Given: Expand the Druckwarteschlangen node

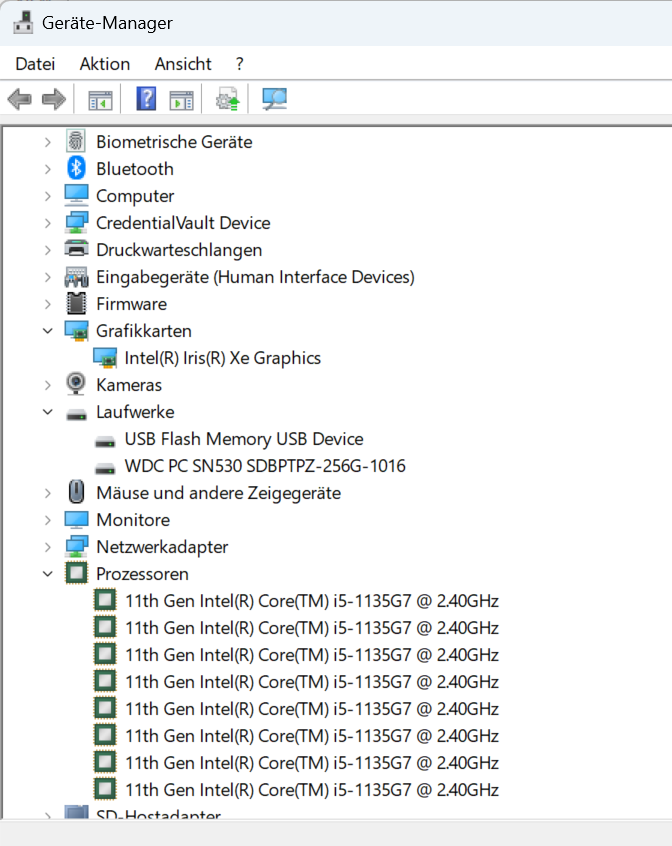Looking at the screenshot, I should coord(47,250).
